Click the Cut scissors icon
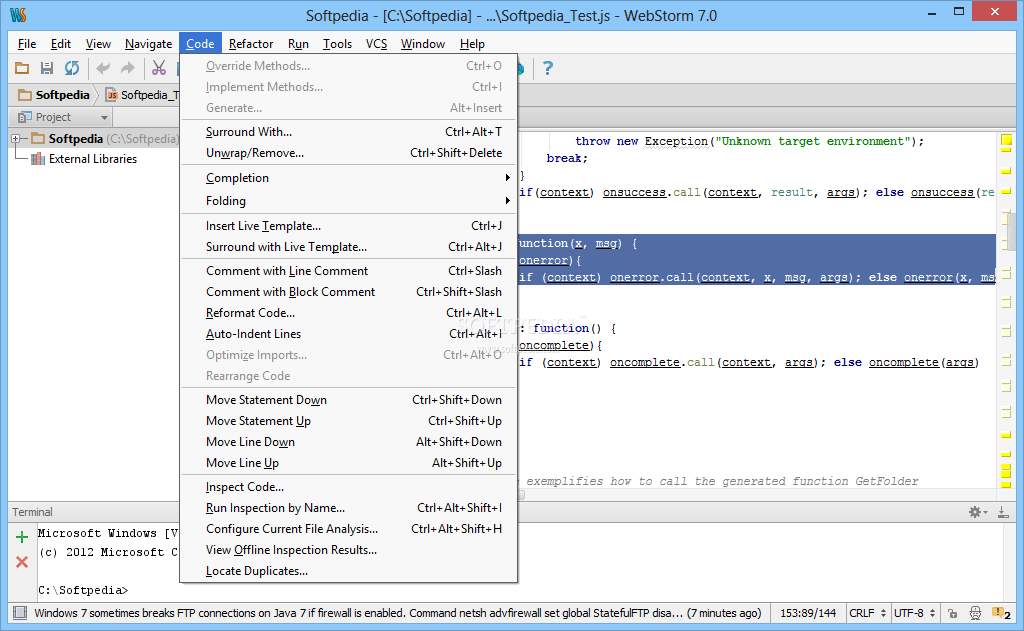 coord(159,68)
